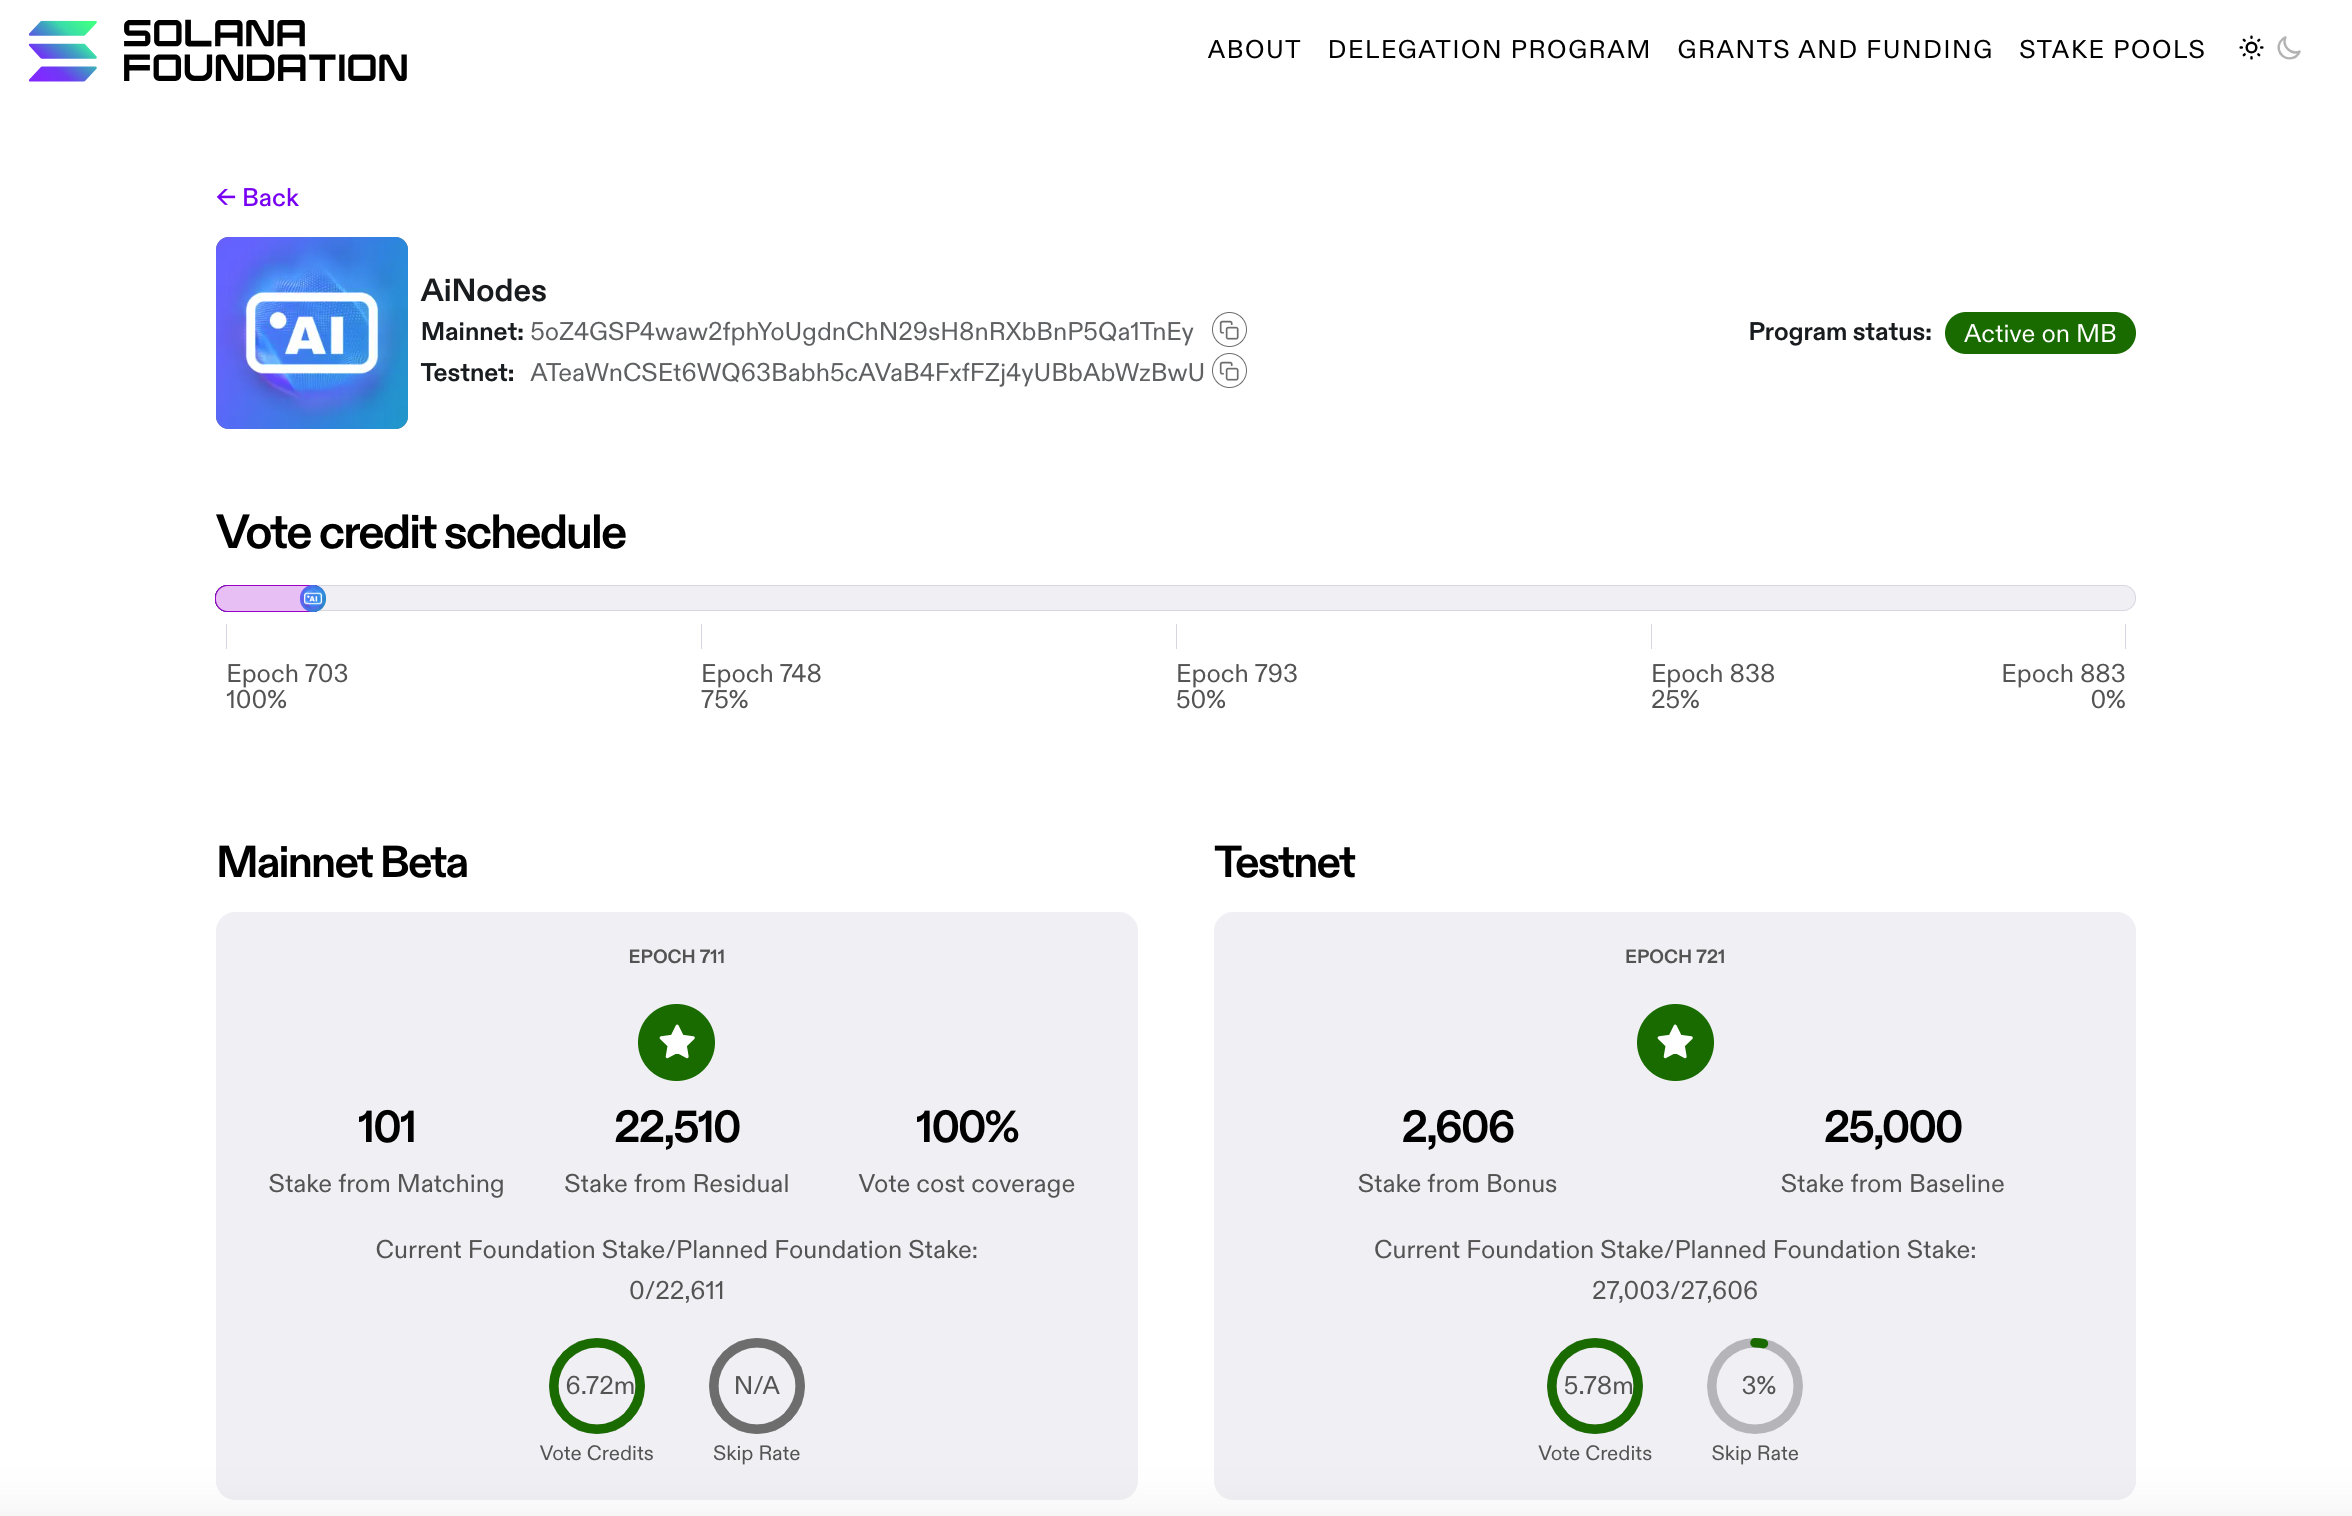Click the AiNodes validator avatar image
Screen dimensions: 2352x1516
312,333
